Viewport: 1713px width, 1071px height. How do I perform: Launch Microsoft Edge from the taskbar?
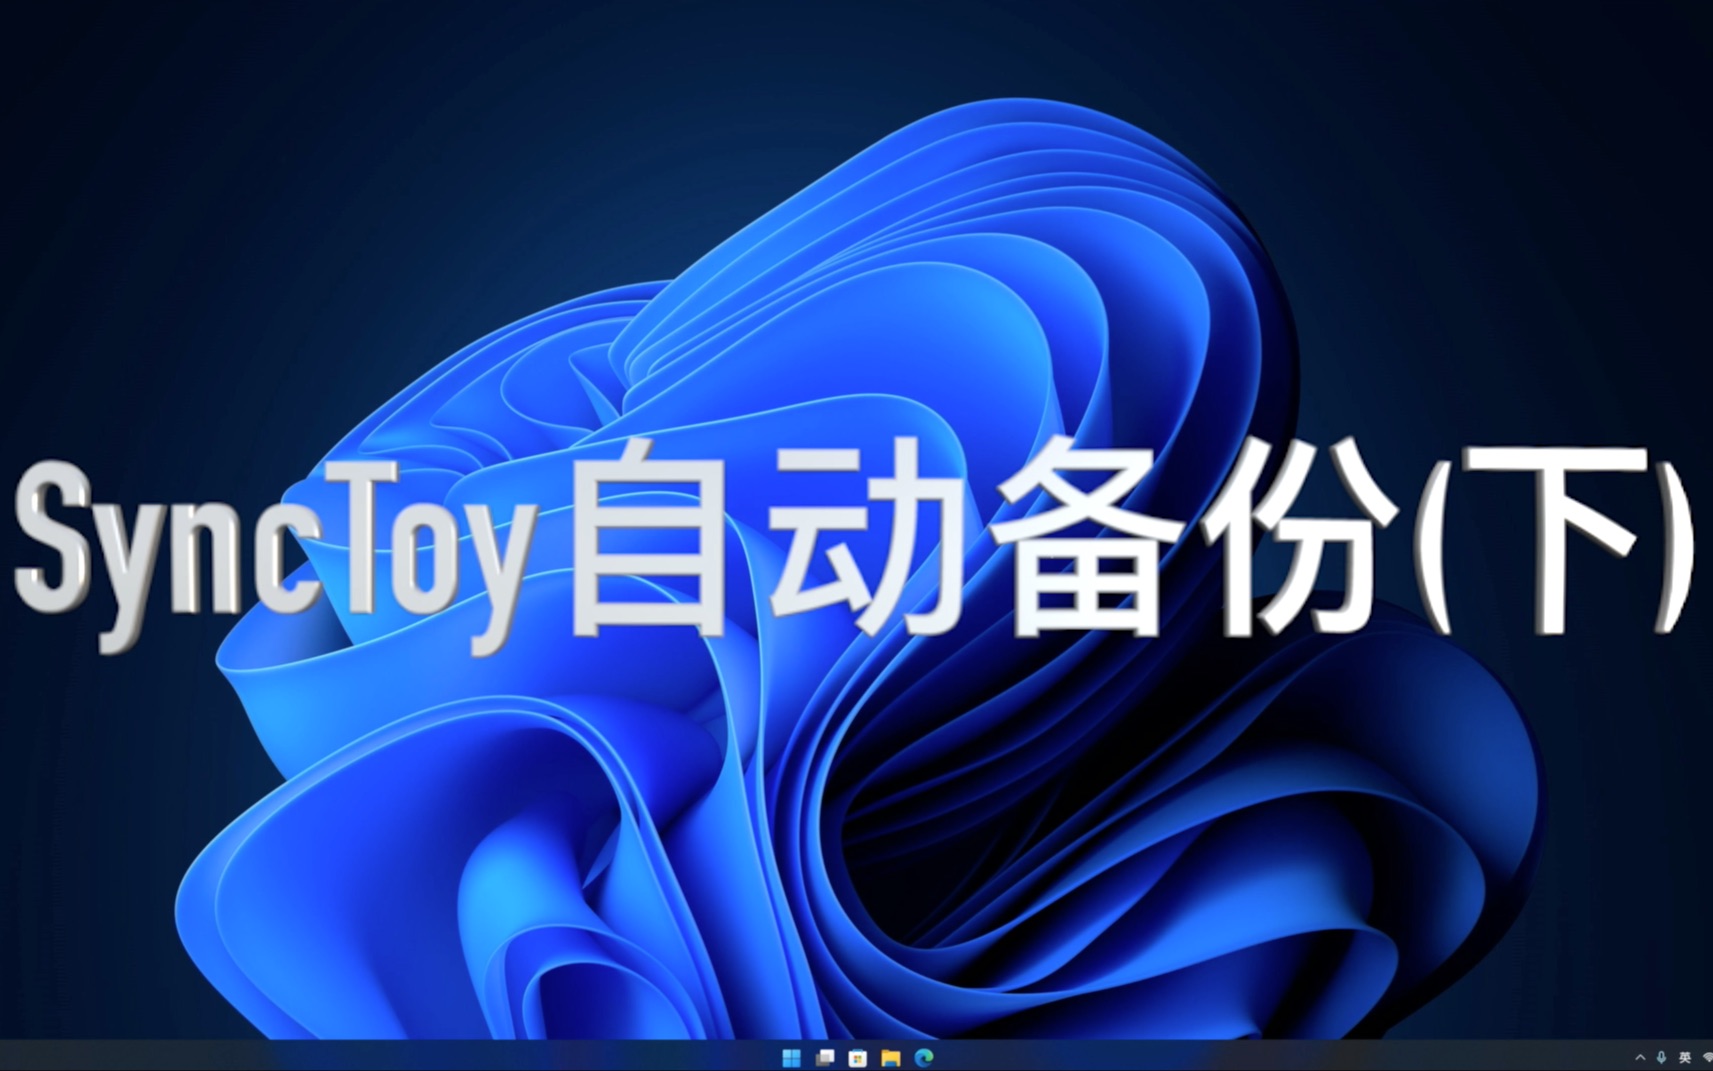pos(924,1057)
